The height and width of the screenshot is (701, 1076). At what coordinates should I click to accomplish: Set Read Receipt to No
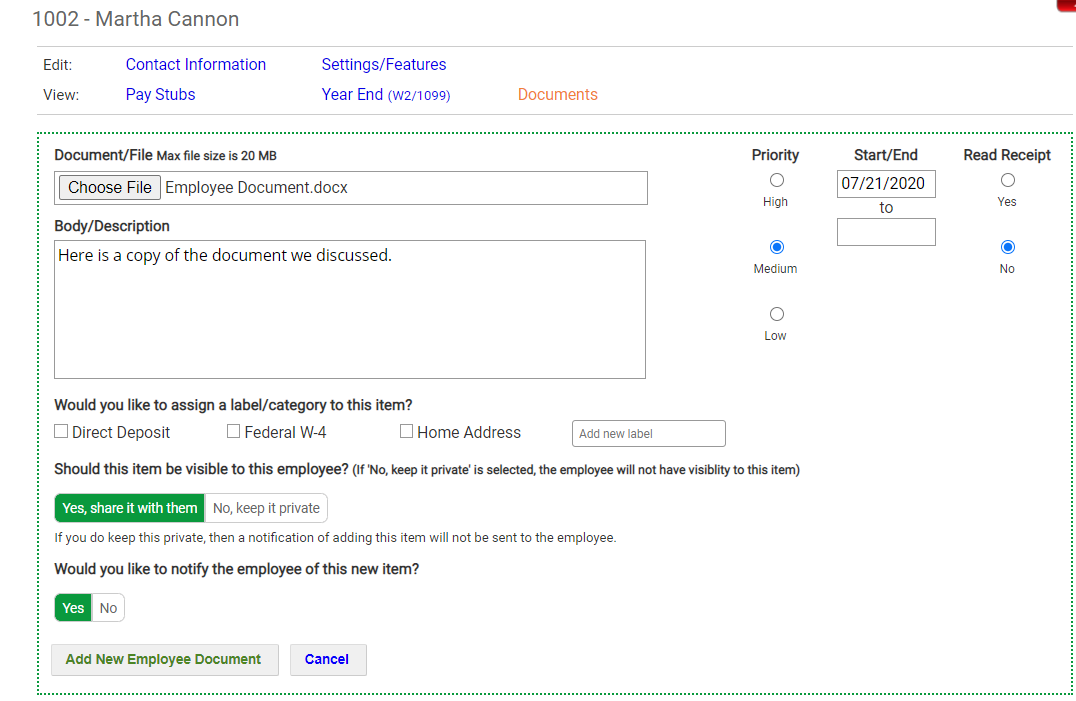click(x=1007, y=247)
